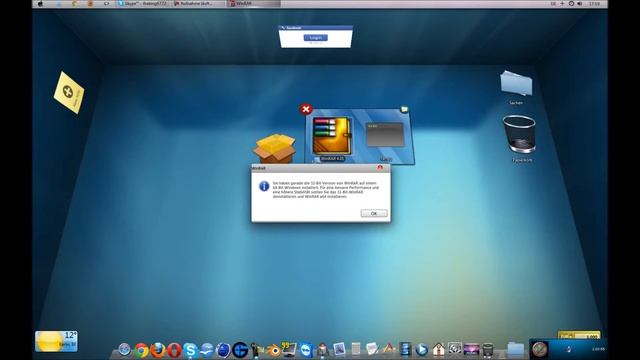640x360 pixels.
Task: Click the round globe widget bottom right
Action: (539, 349)
